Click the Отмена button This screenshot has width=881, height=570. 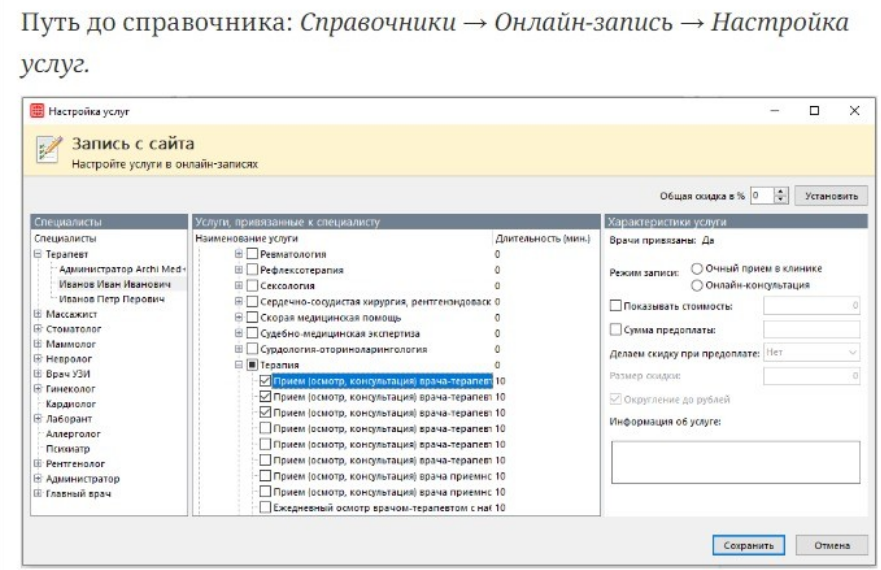[x=831, y=546]
